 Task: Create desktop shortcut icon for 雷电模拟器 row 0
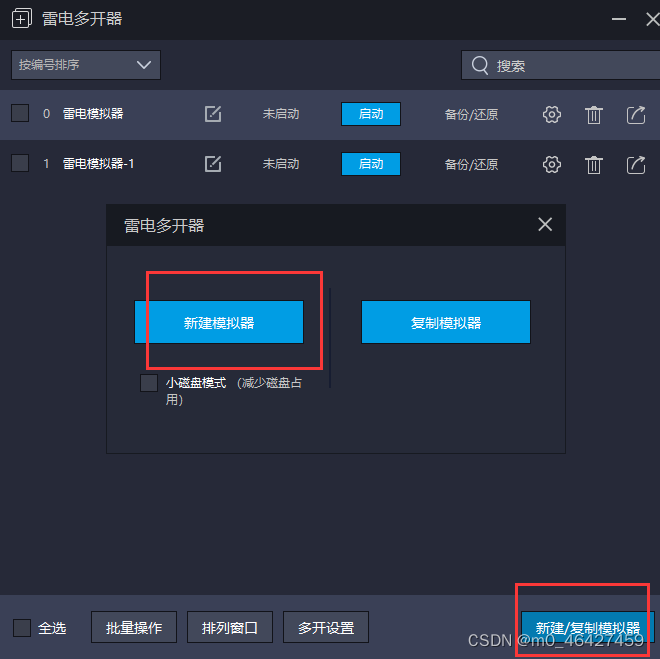point(636,114)
